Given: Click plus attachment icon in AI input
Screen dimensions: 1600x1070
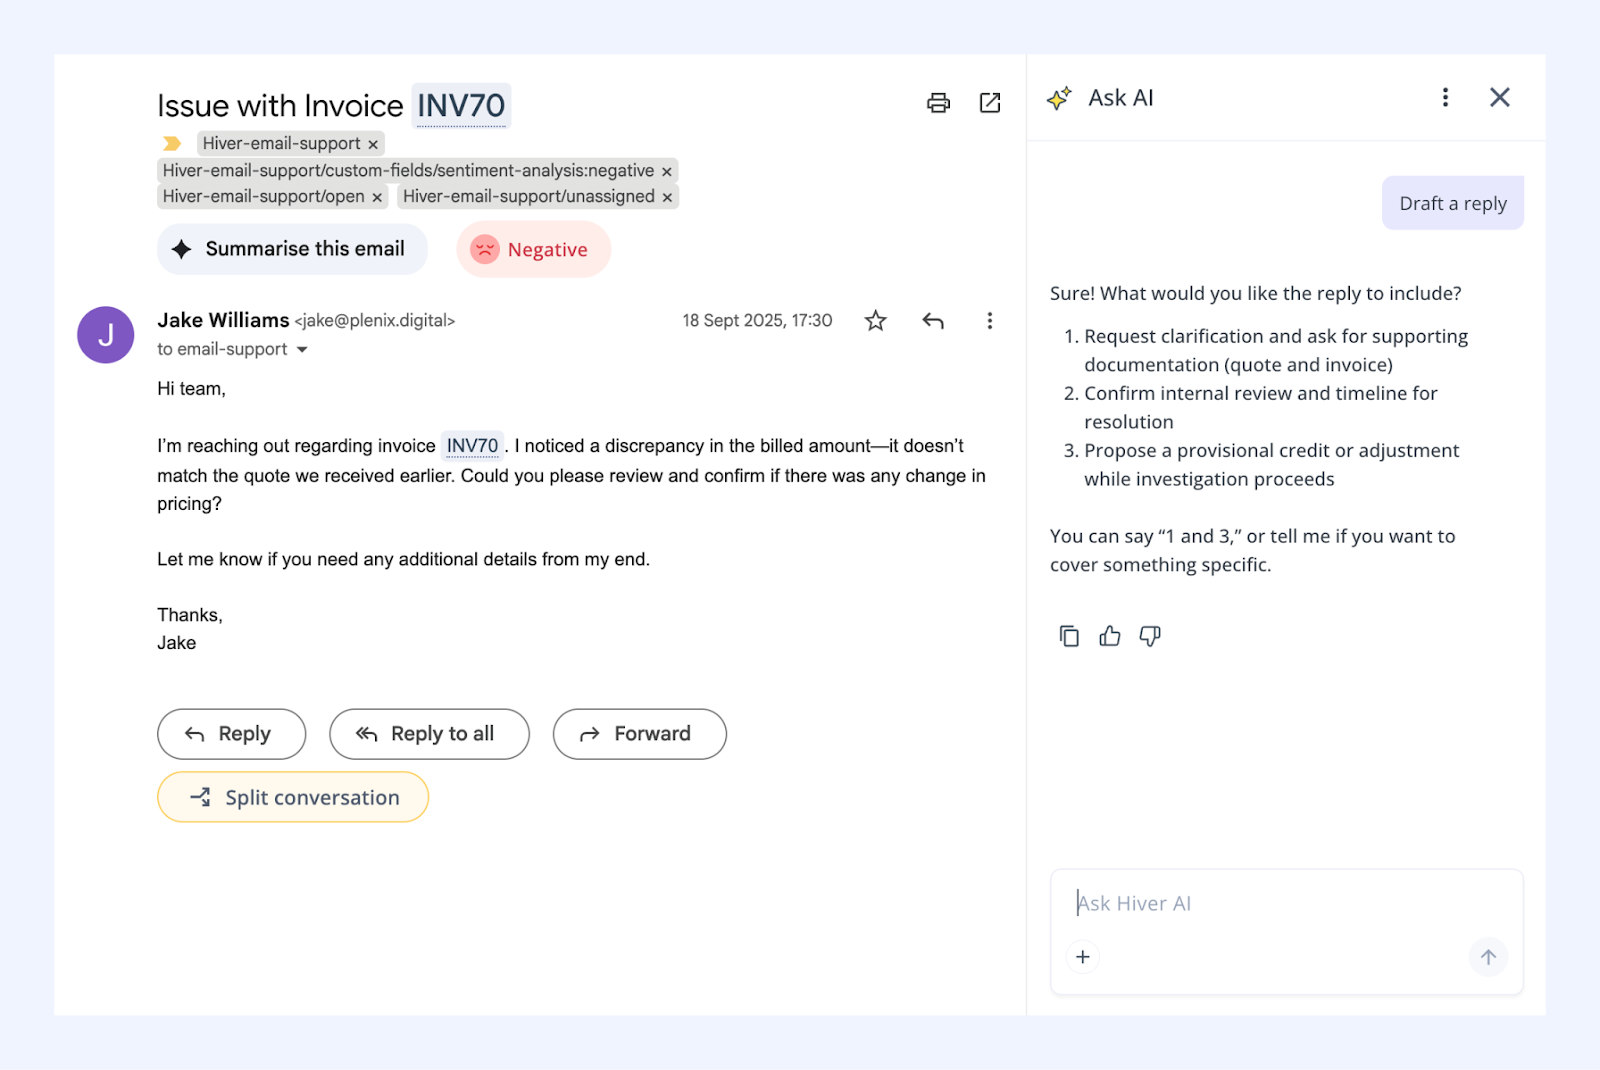Looking at the screenshot, I should [x=1083, y=957].
